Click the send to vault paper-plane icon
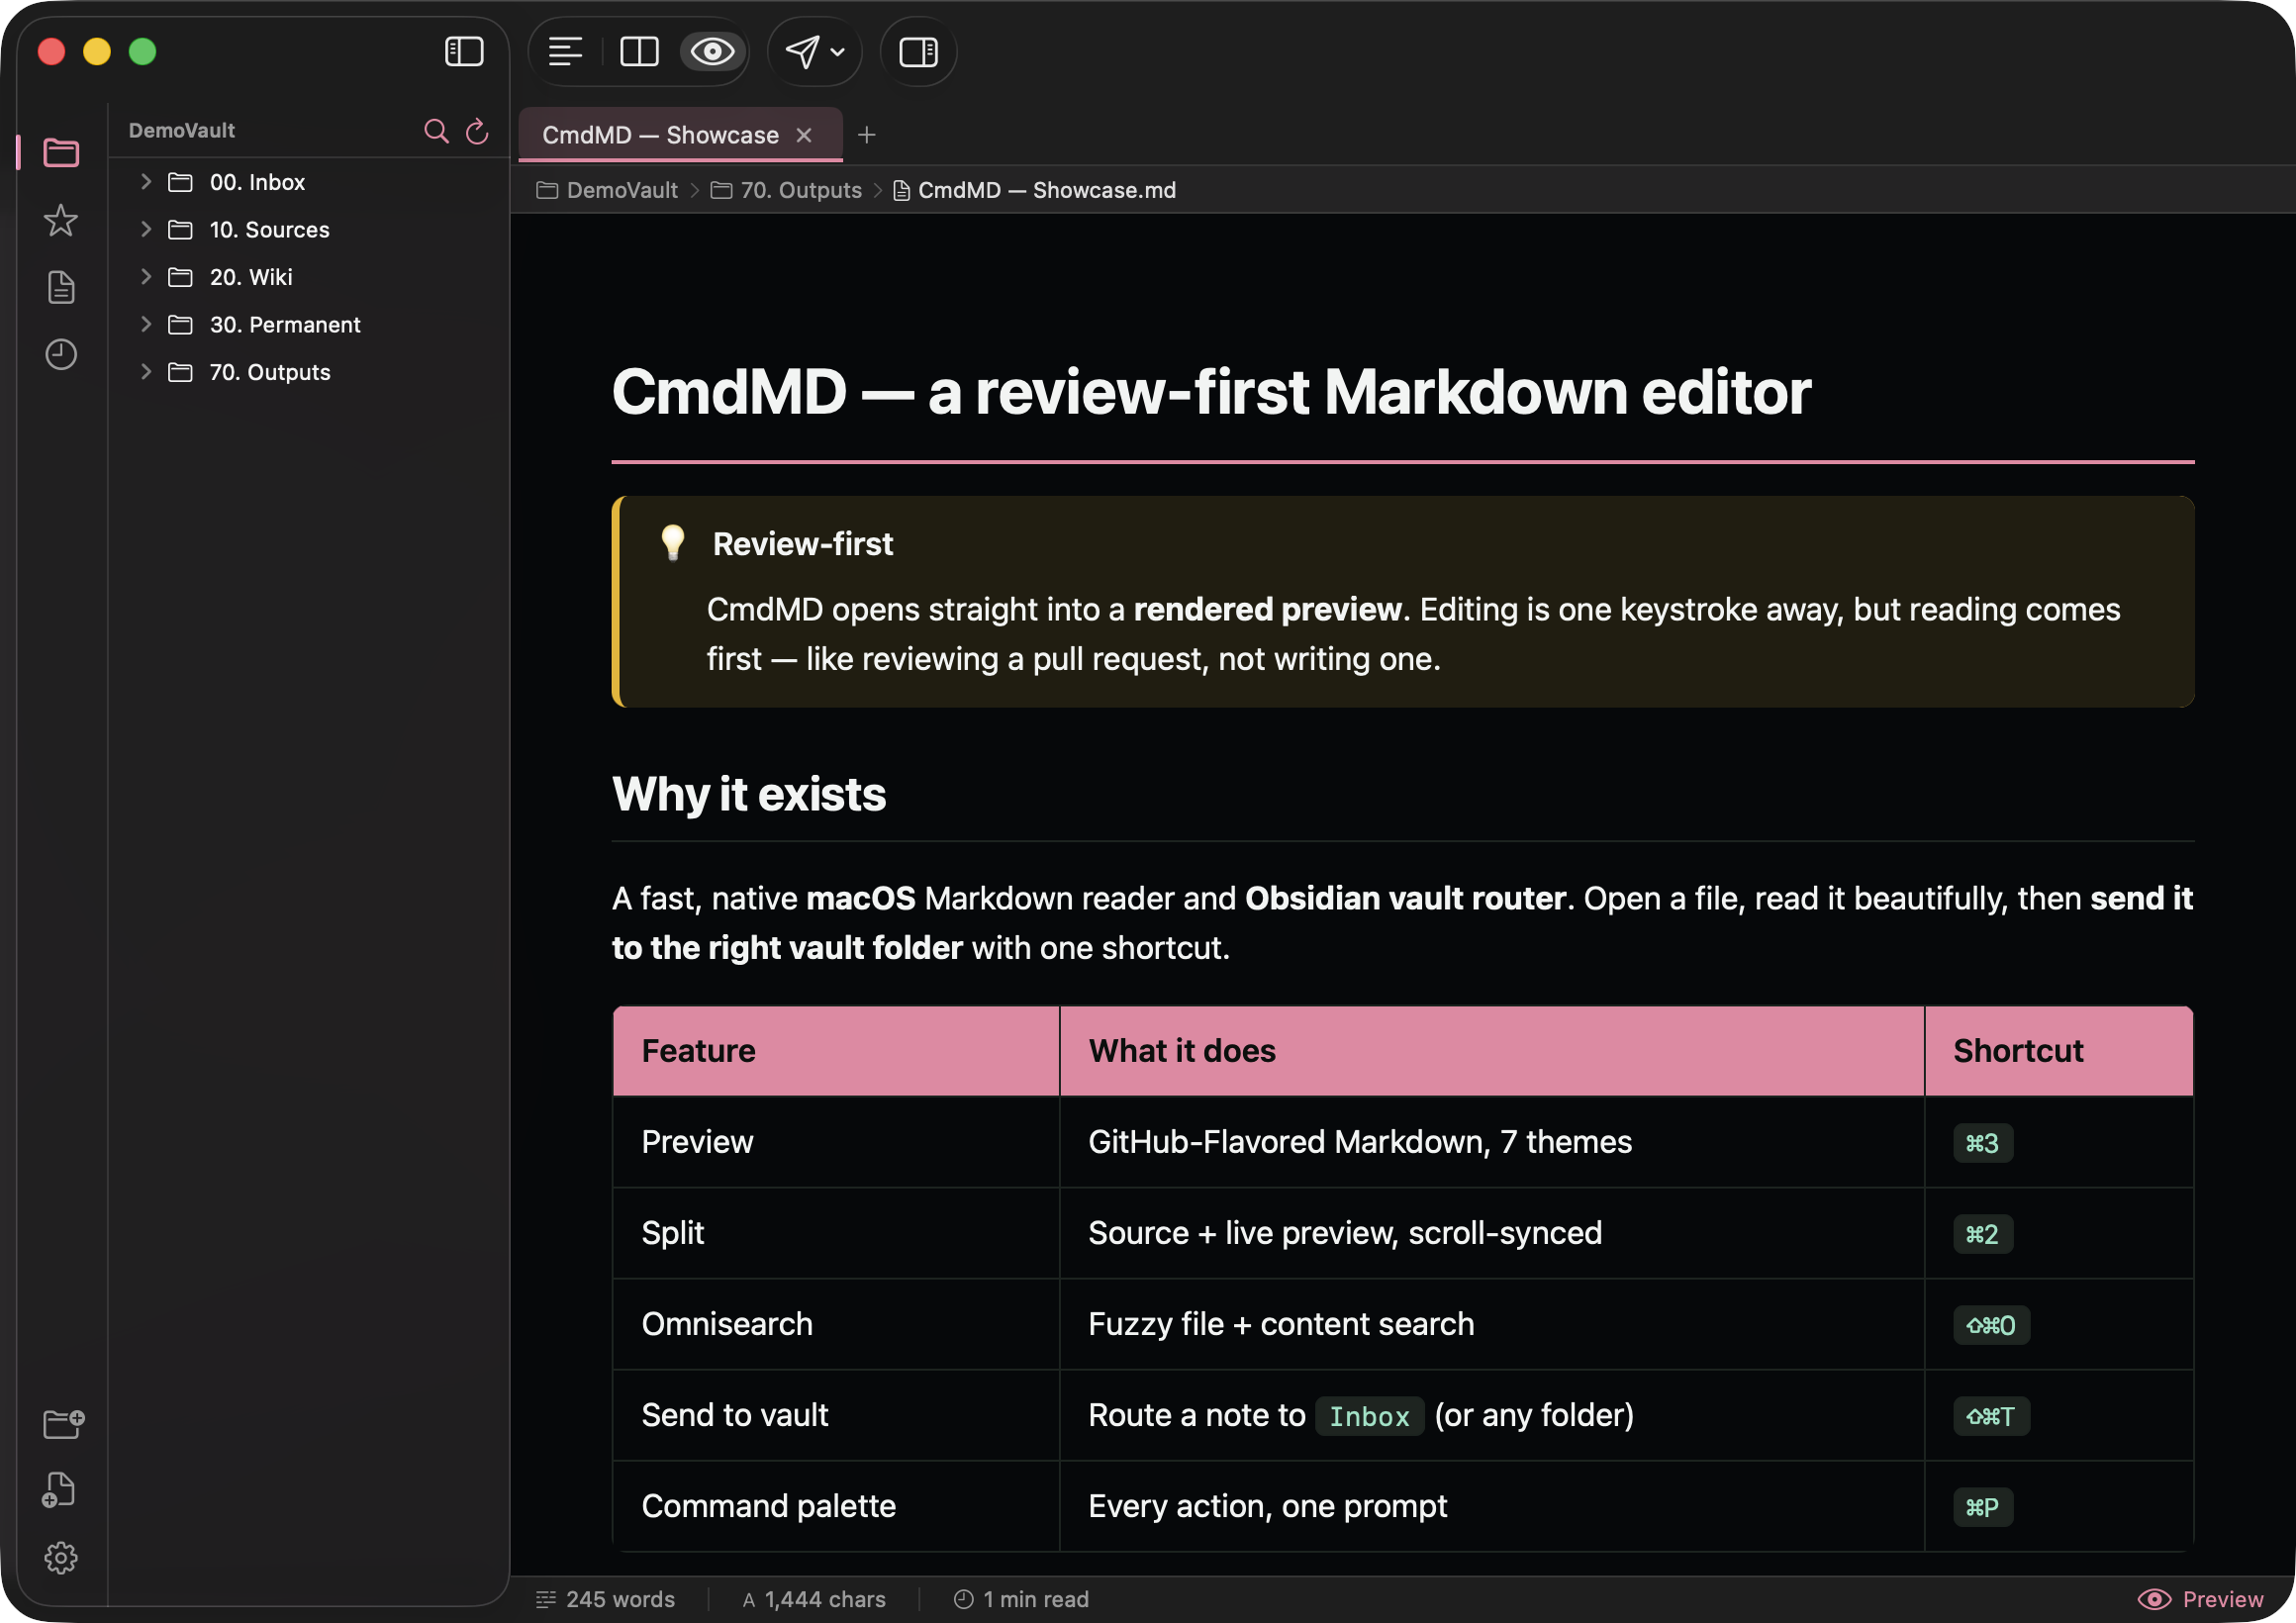 click(x=802, y=51)
